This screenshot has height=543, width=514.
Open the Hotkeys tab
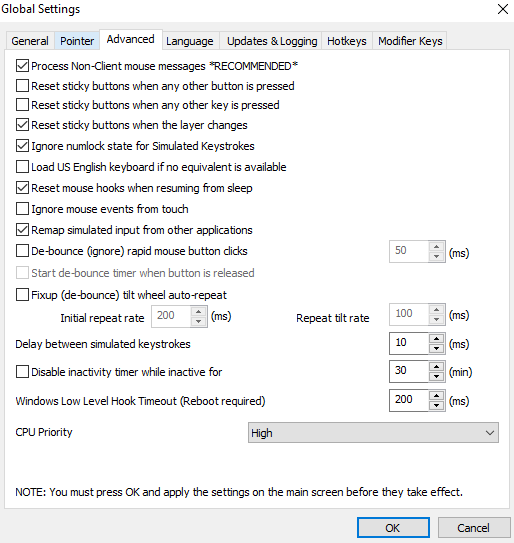(x=347, y=41)
